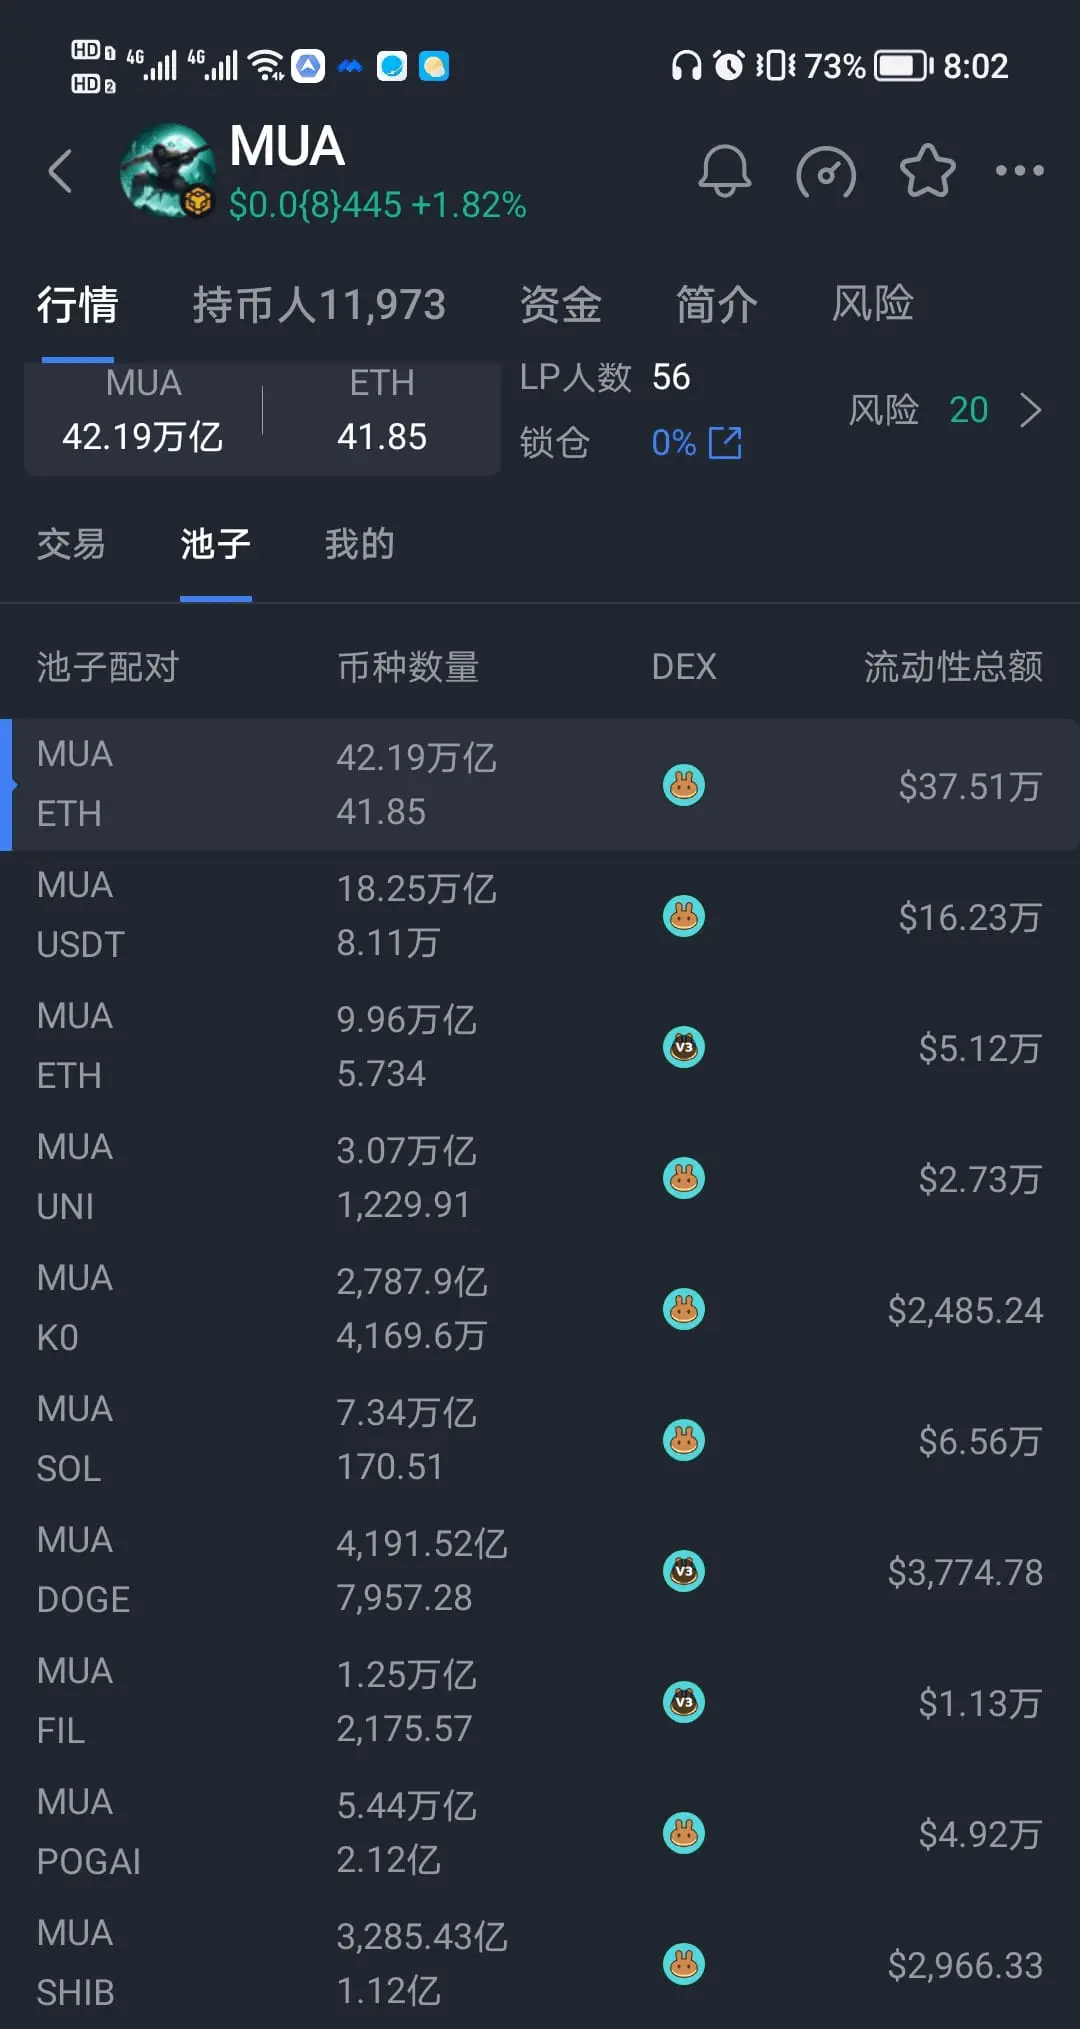Open the 简介 tab
The height and width of the screenshot is (2029, 1080).
click(717, 304)
